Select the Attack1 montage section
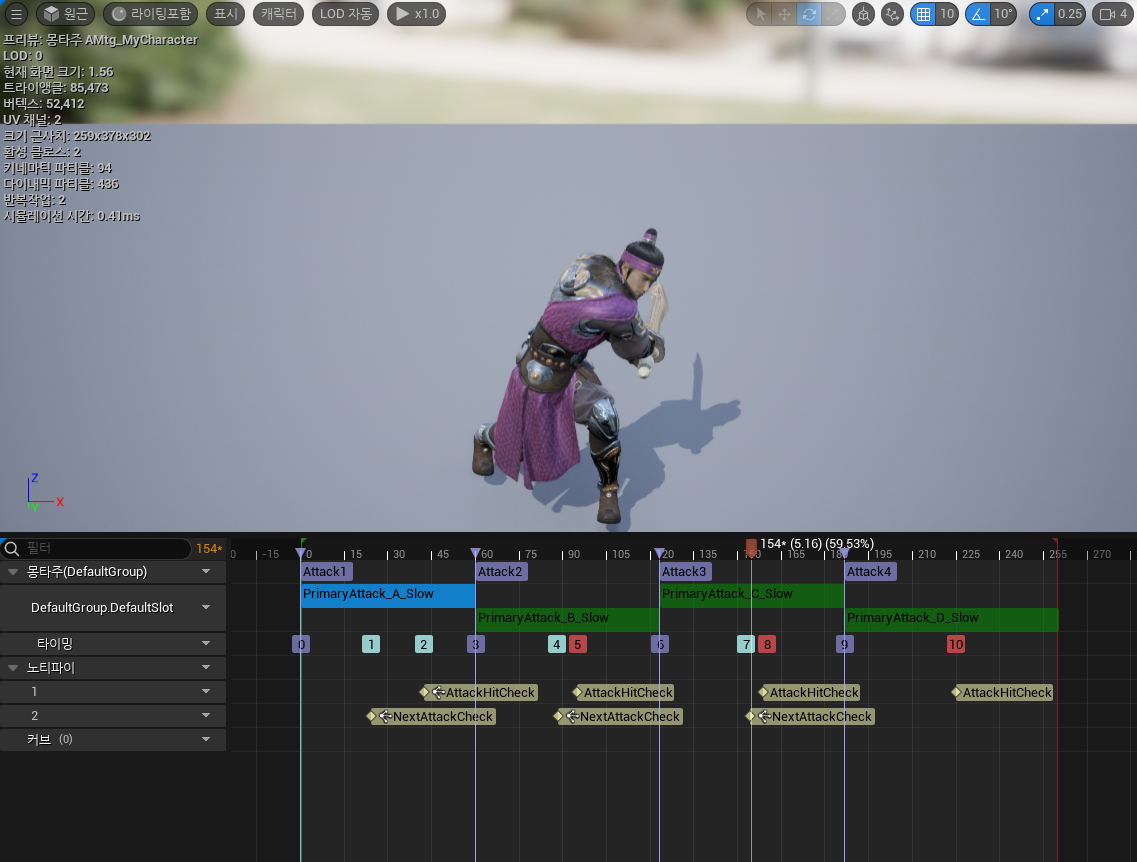1137x862 pixels. point(326,571)
